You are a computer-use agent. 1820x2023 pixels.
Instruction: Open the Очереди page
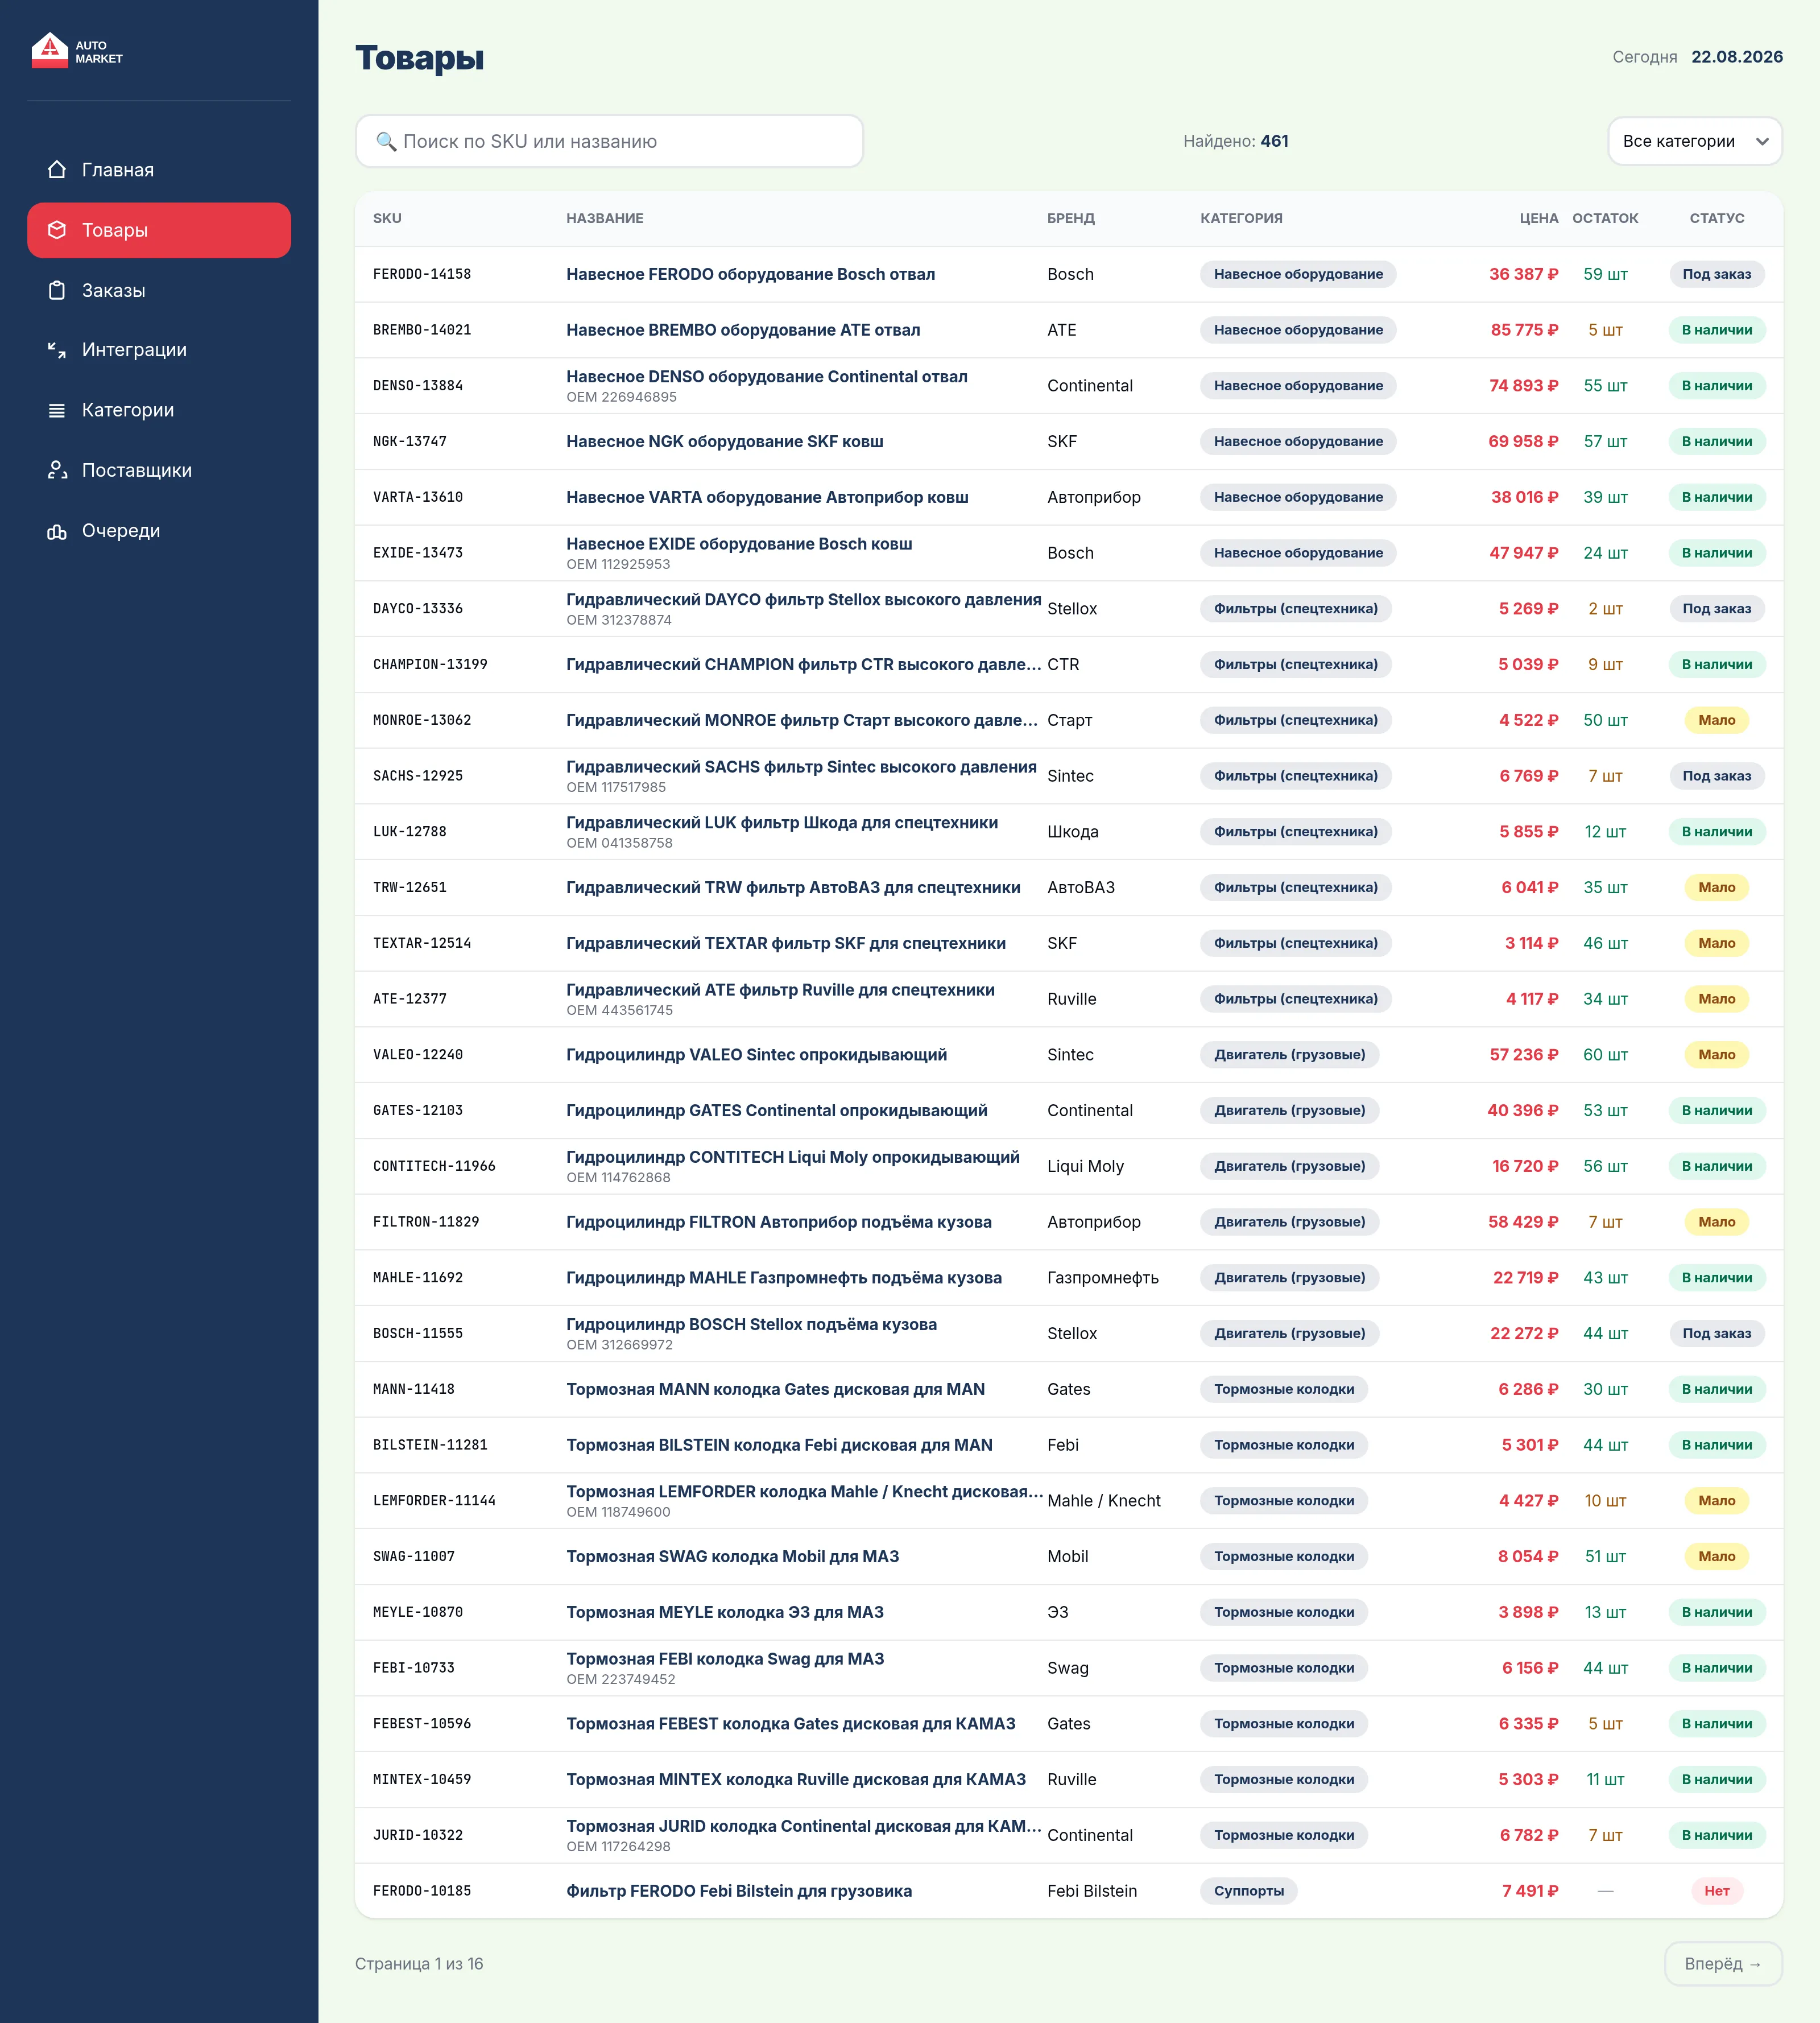pos(159,531)
